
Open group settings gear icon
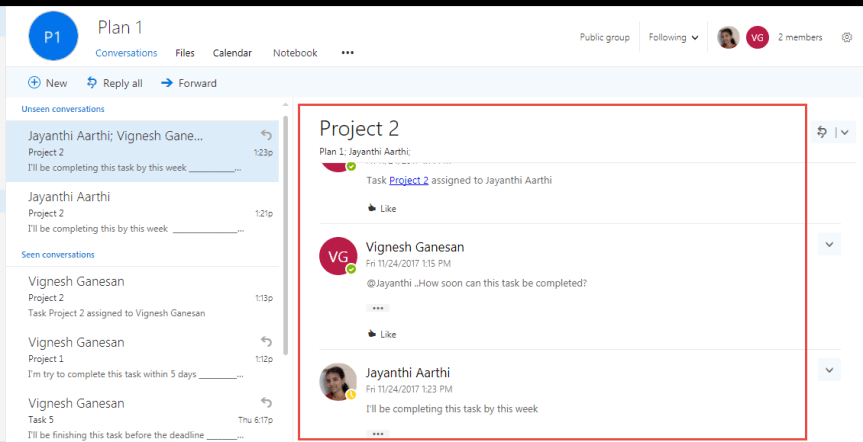coord(847,38)
